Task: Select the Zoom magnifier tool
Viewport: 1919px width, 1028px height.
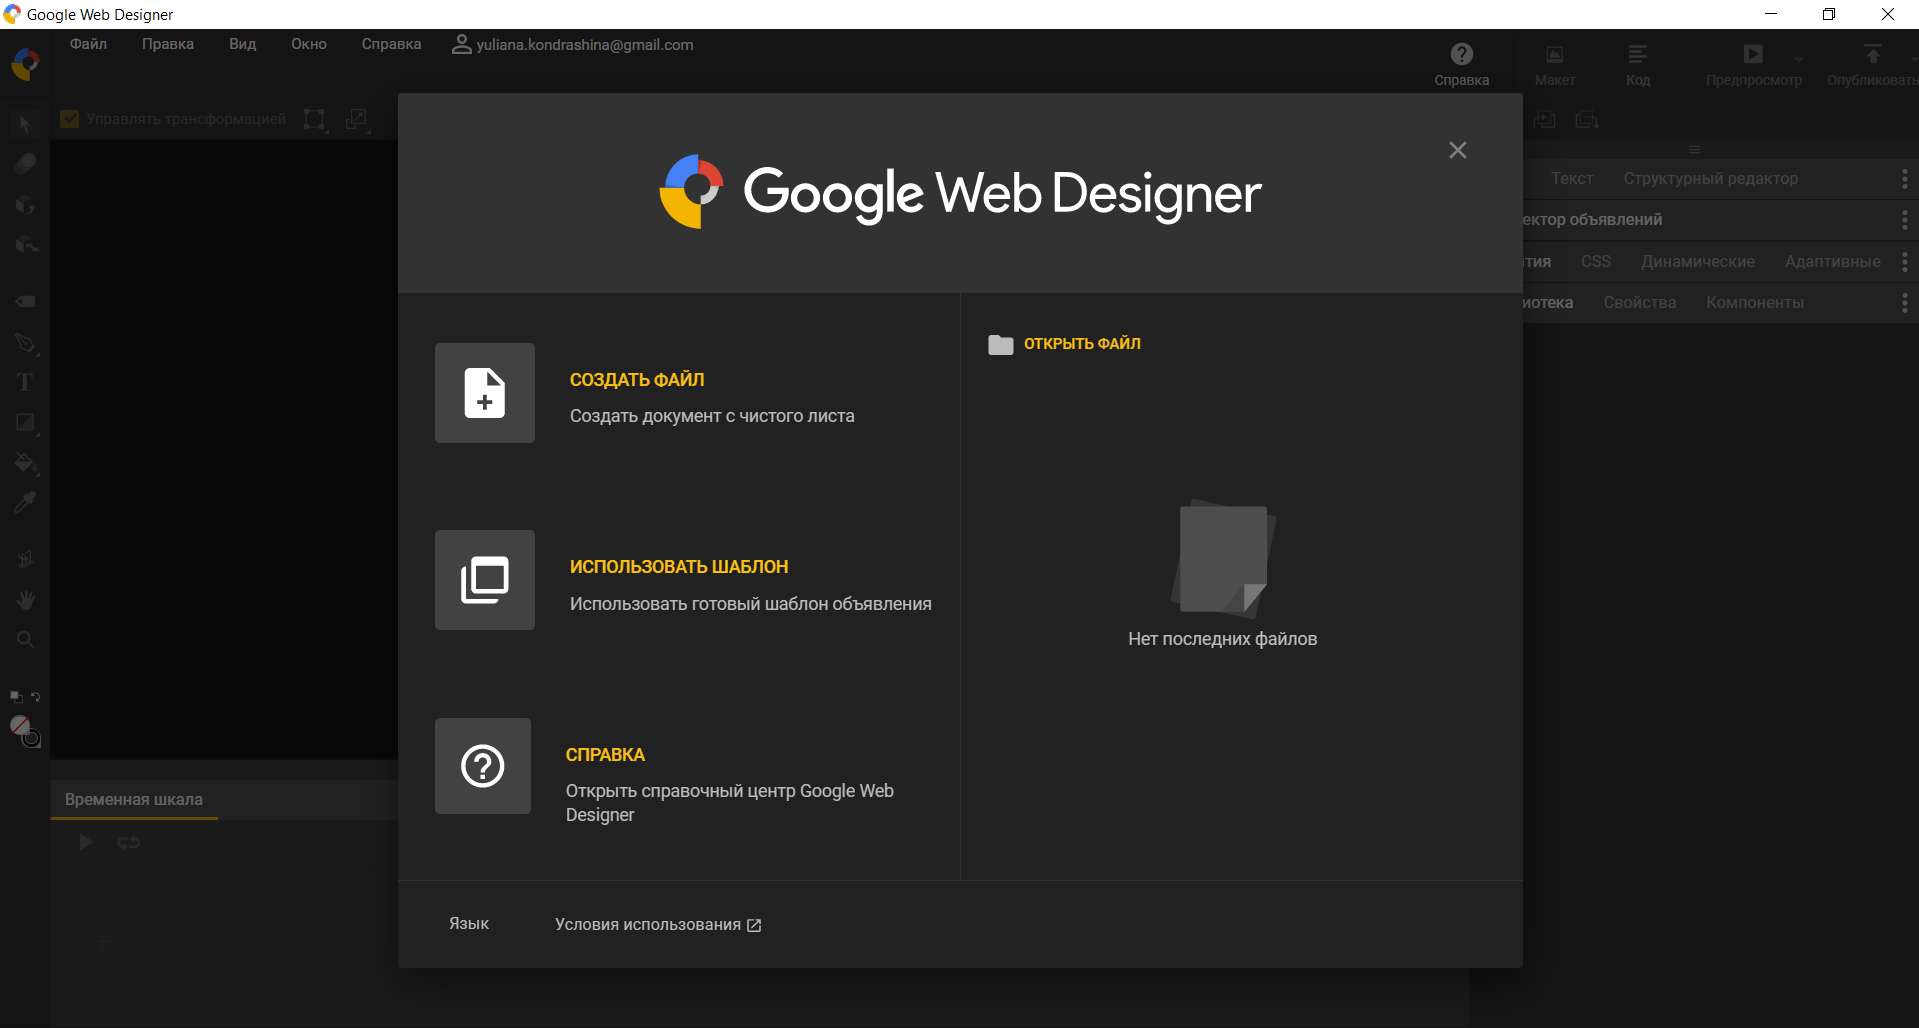Action: [25, 639]
